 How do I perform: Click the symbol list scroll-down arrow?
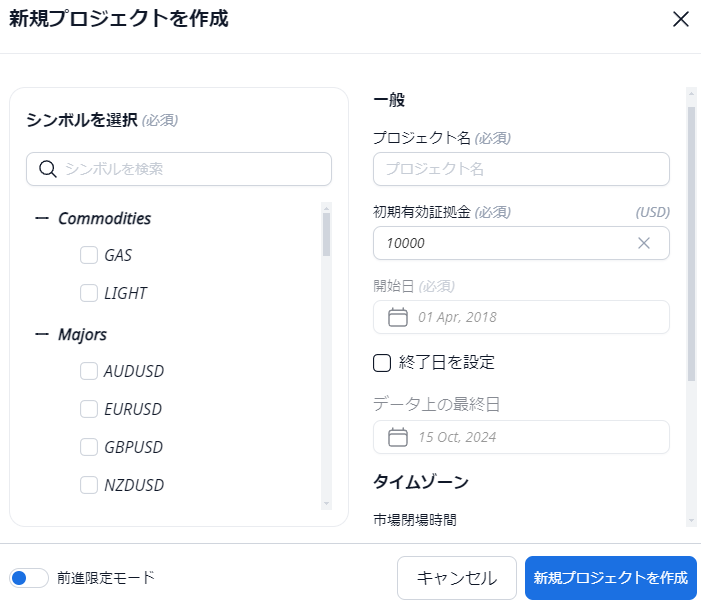coord(326,504)
